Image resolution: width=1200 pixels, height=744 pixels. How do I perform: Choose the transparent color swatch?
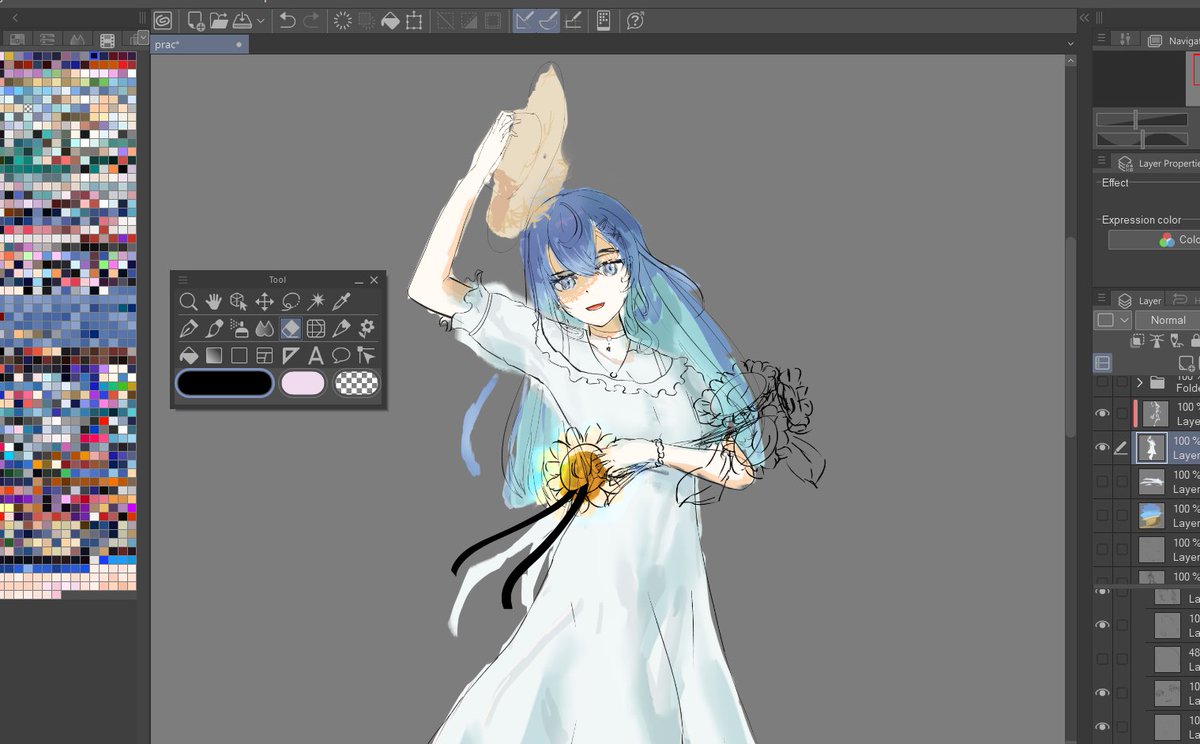pos(356,383)
